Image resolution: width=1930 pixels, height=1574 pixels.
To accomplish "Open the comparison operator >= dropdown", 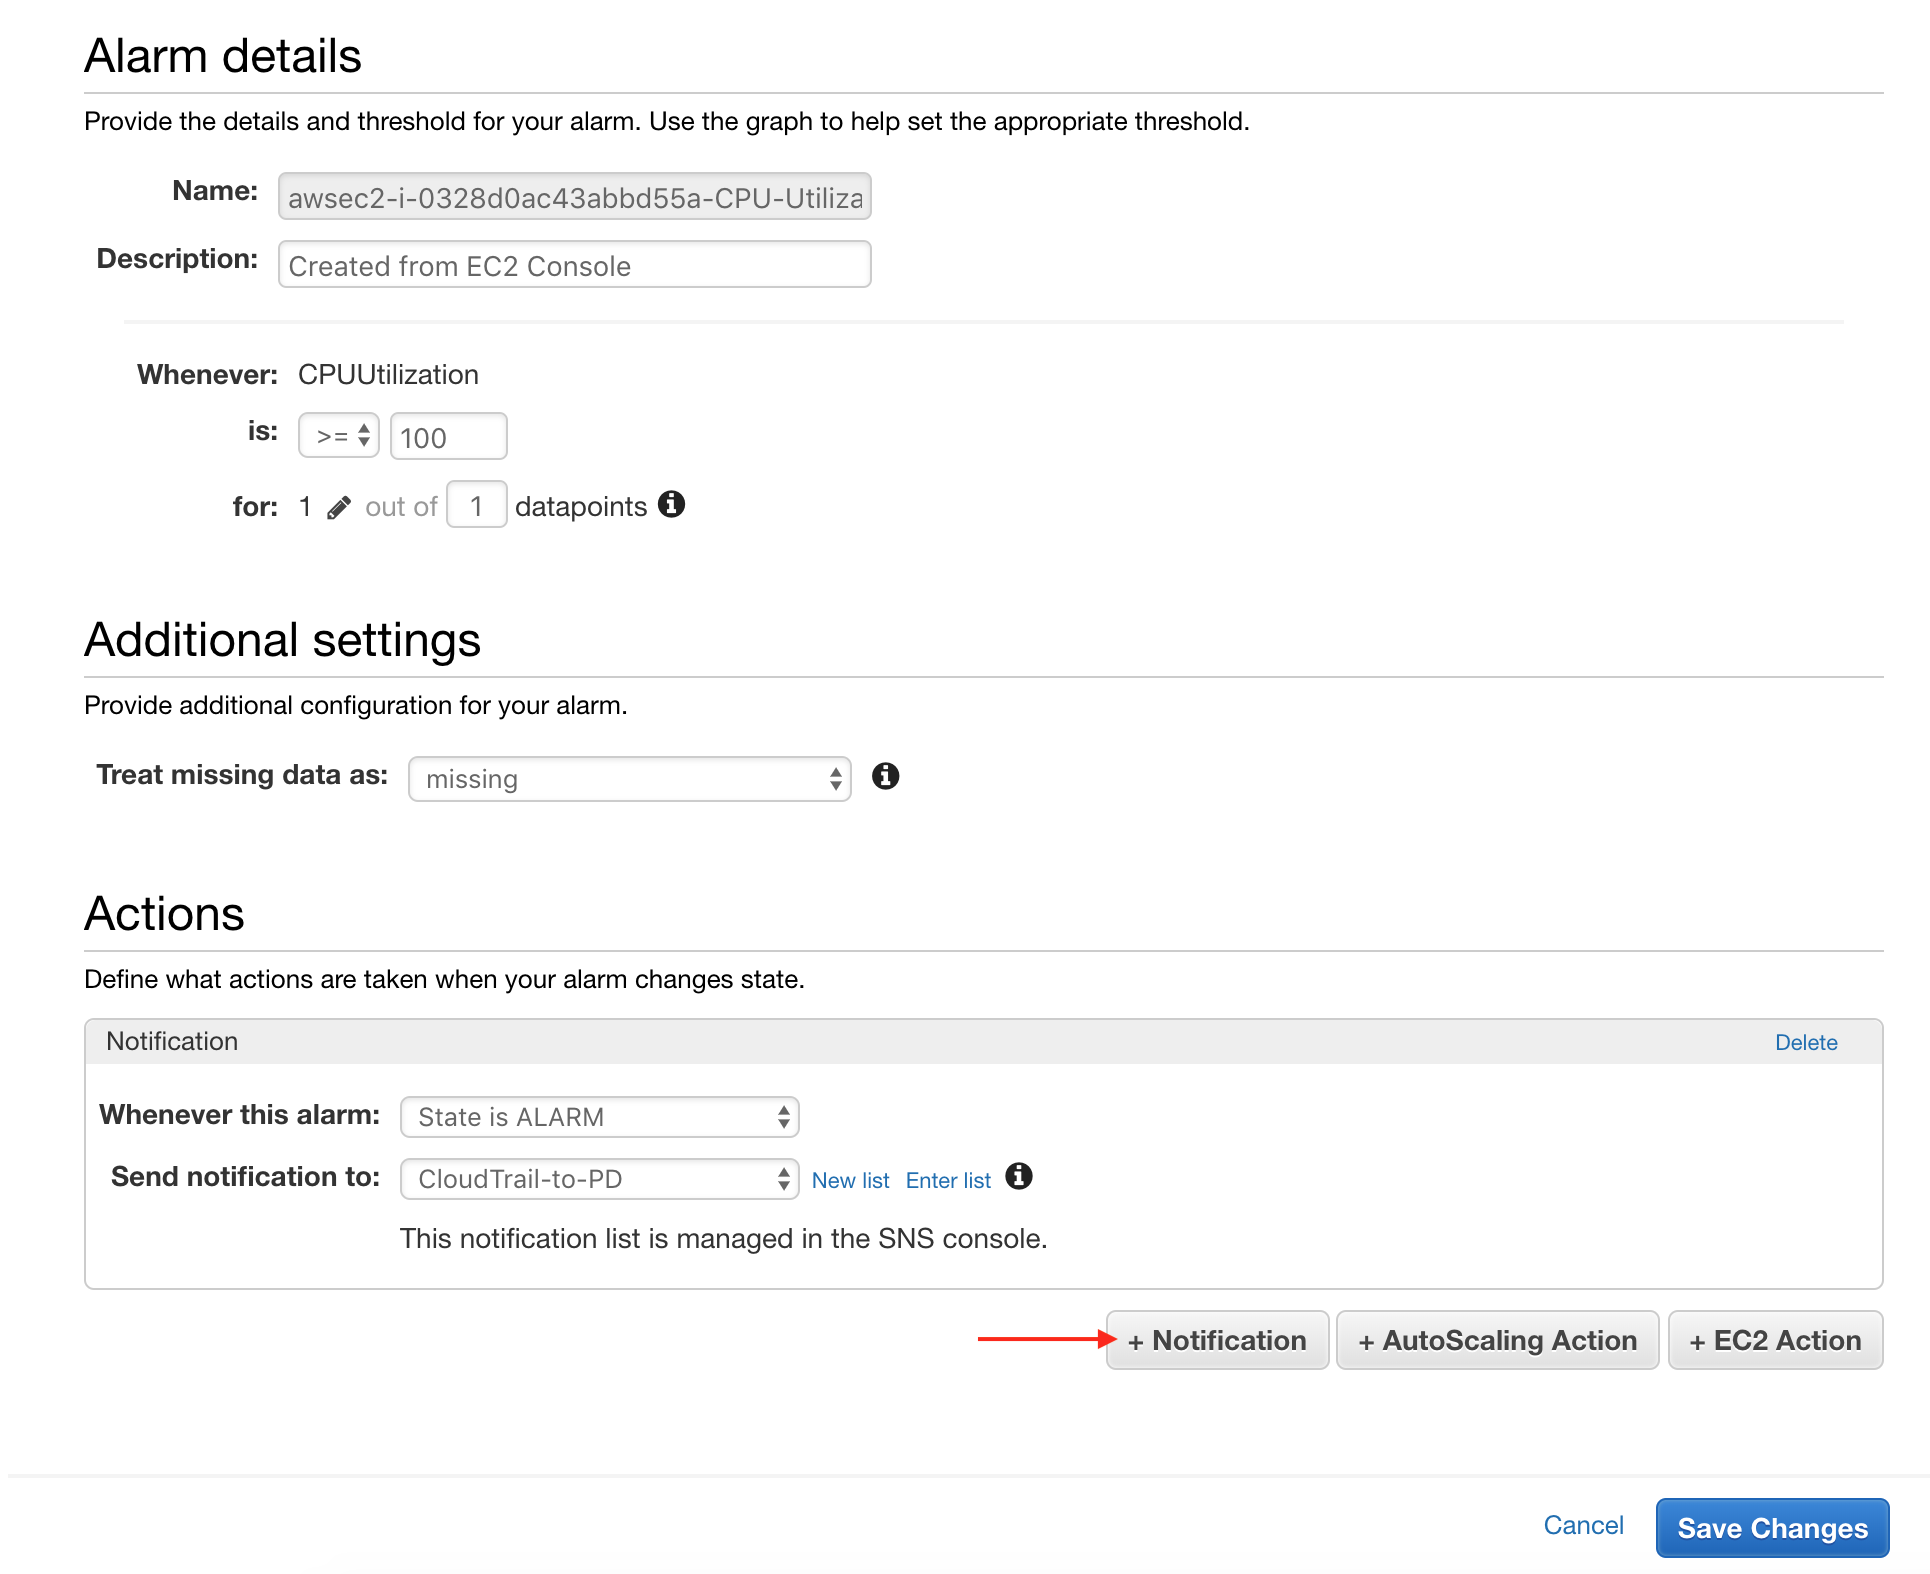I will 339,436.
